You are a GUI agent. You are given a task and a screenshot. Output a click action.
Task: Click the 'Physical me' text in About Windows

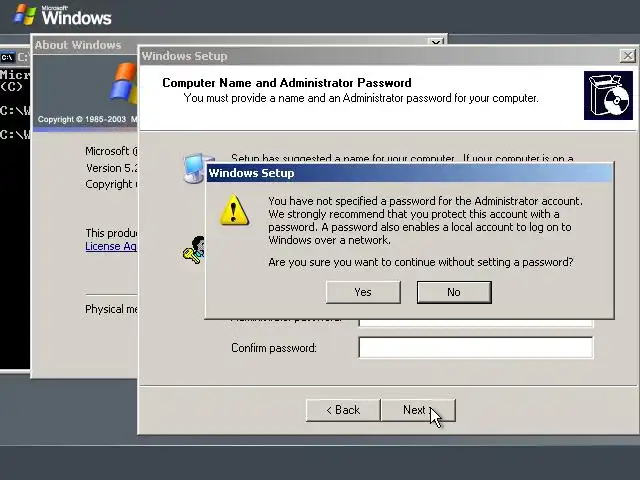coord(111,309)
